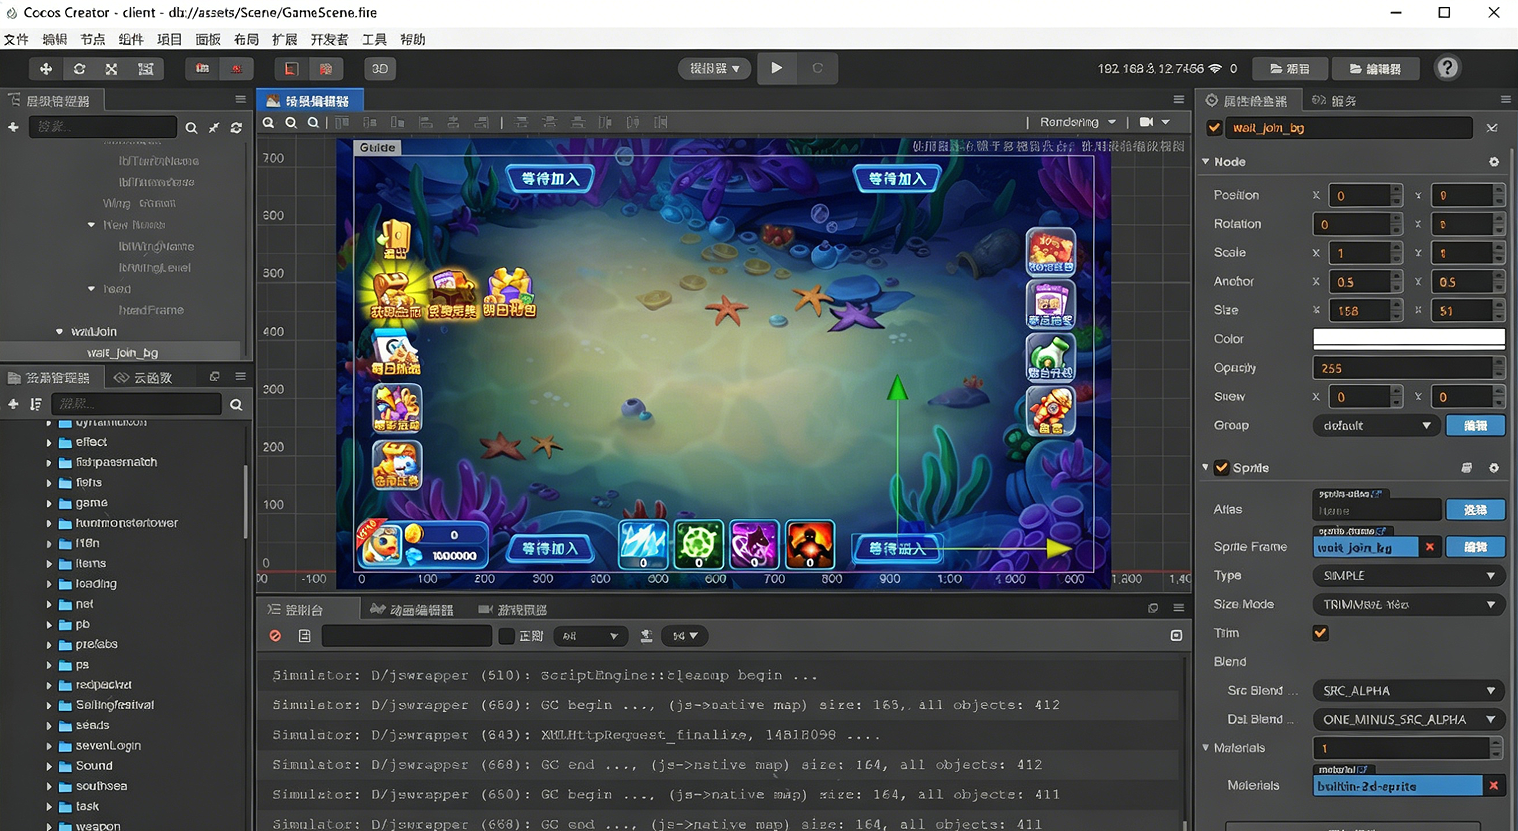Clear the console log output
Image resolution: width=1518 pixels, height=831 pixels.
click(275, 636)
